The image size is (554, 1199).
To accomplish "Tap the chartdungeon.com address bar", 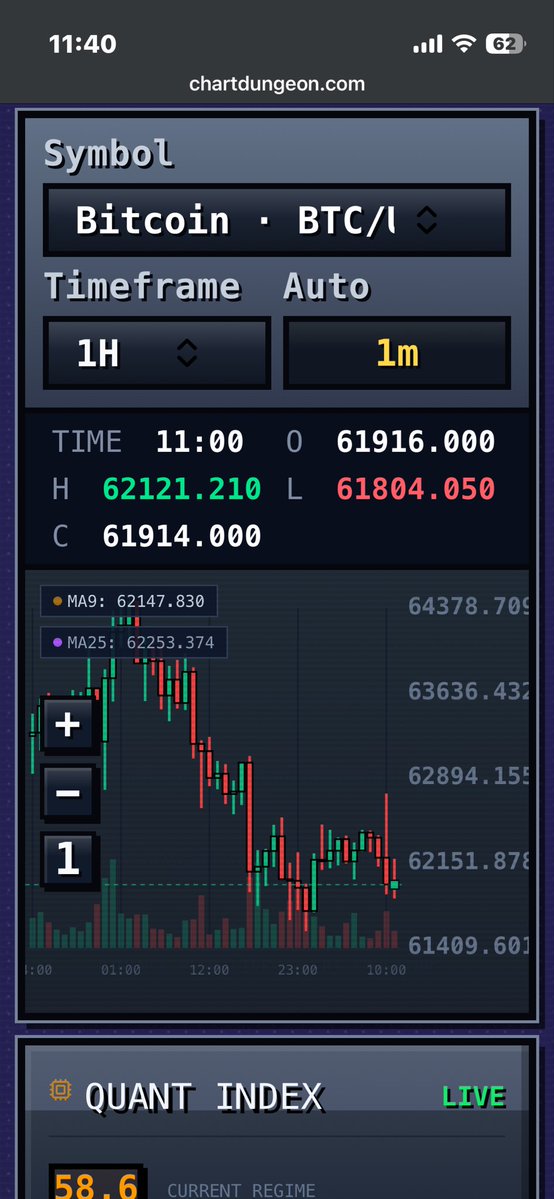I will pos(277,83).
